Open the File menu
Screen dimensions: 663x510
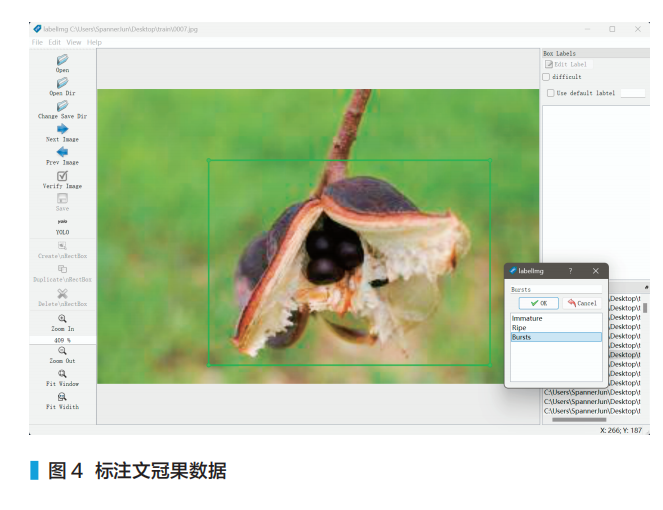click(37, 42)
